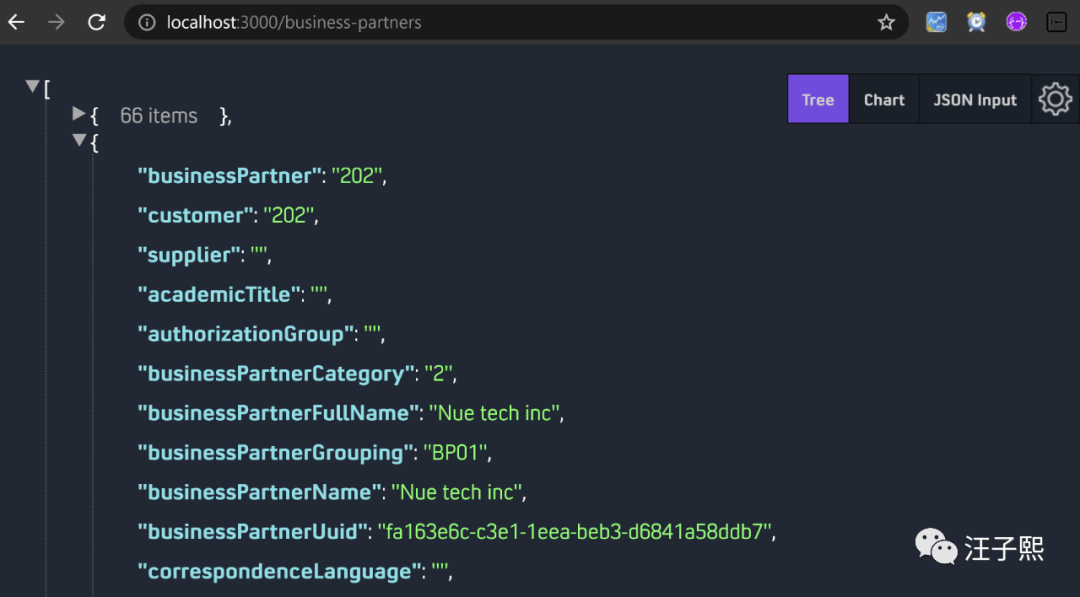Click the black square extension icon
Screen dimensions: 1080x597
[1056, 22]
